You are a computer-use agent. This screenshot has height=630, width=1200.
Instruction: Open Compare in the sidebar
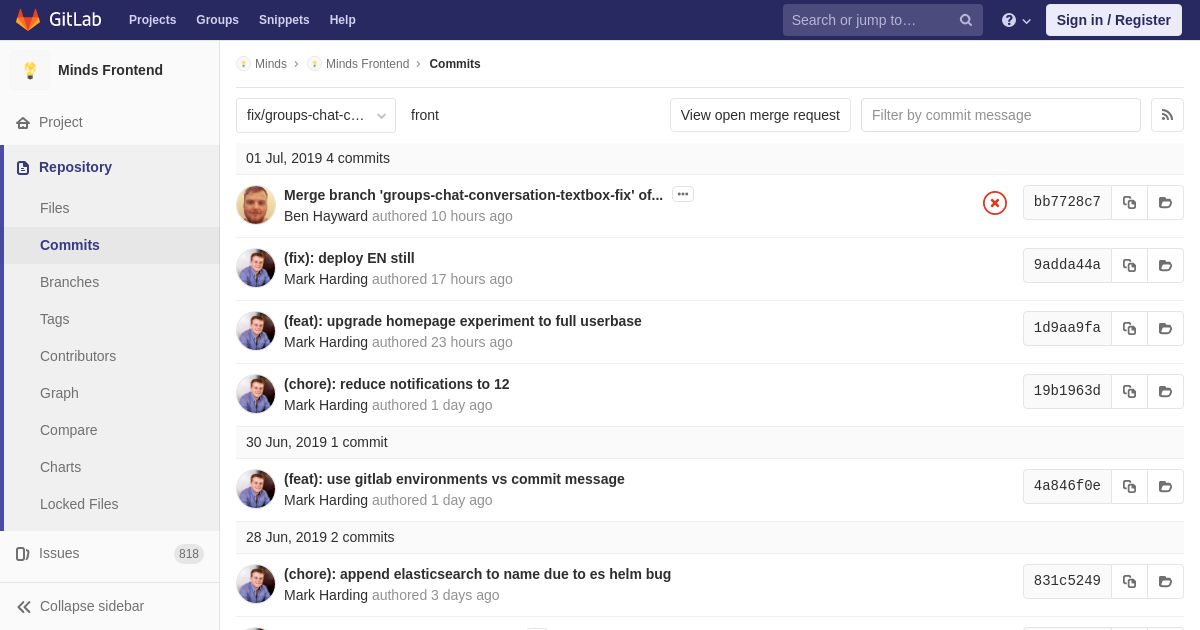[112, 430]
